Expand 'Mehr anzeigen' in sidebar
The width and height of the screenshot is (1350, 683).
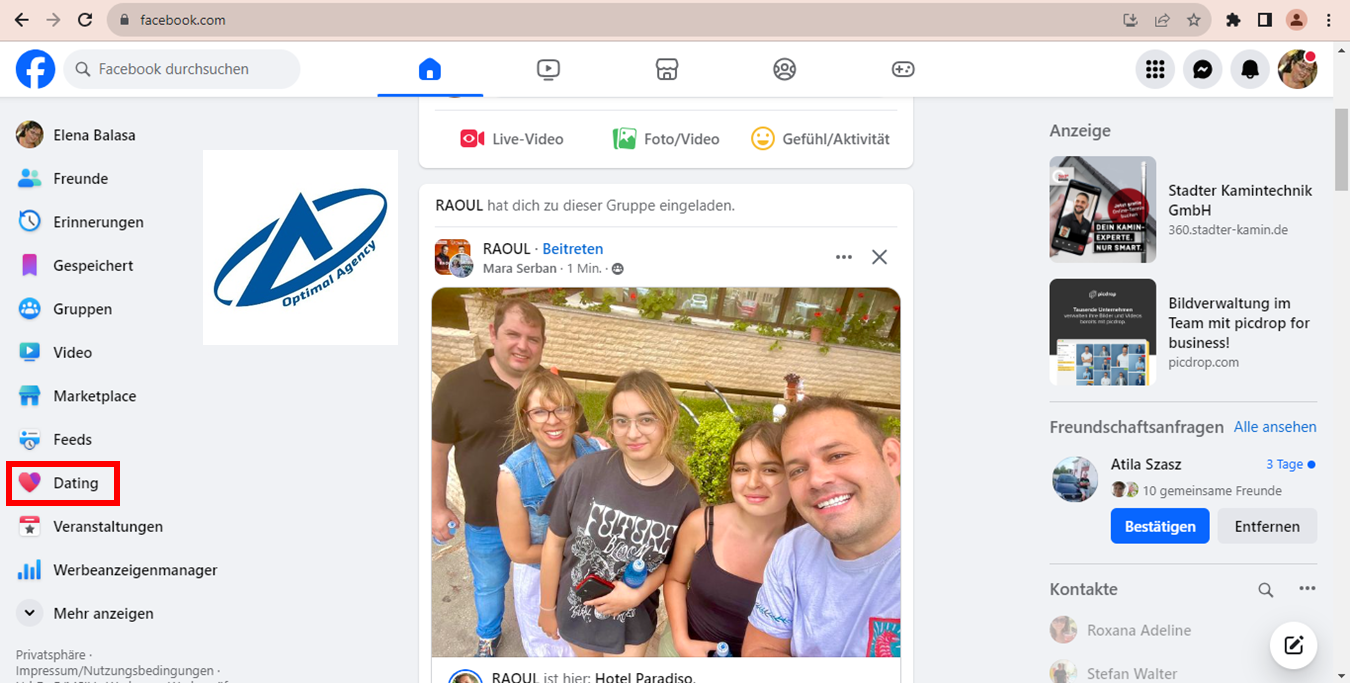[x=86, y=614]
